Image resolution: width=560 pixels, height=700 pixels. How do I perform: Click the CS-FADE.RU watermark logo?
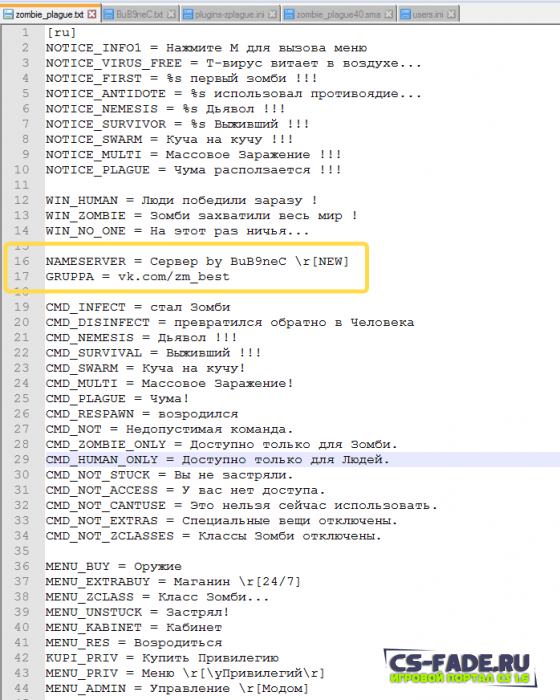pyautogui.click(x=460, y=668)
